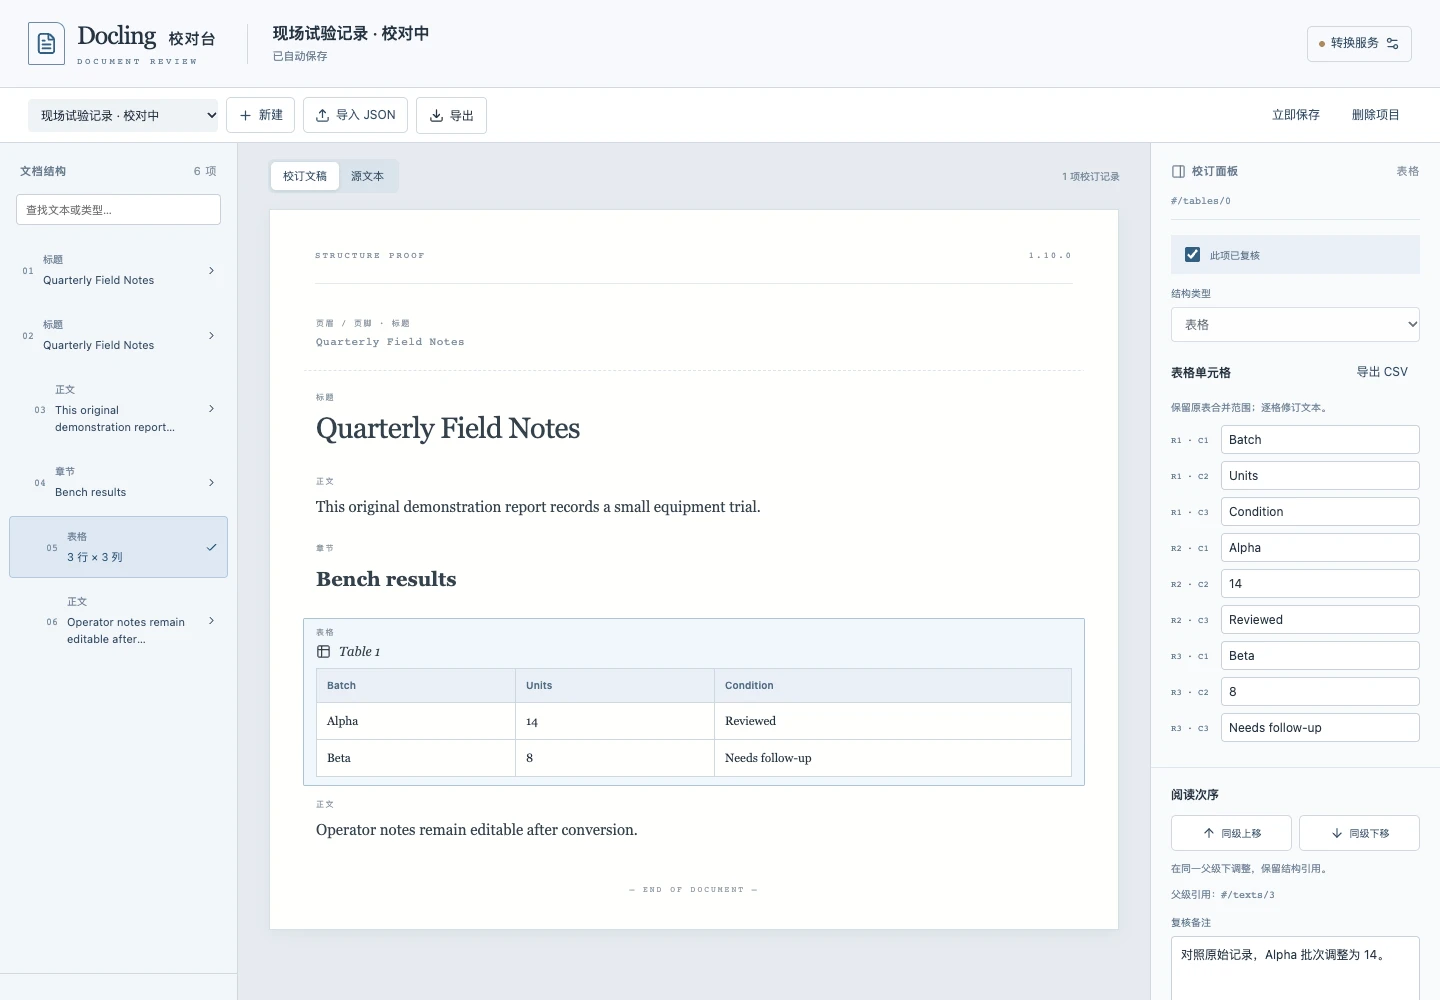The image size is (1440, 1000).
Task: Click the down arrow icon on 同级下移
Action: 1337,833
